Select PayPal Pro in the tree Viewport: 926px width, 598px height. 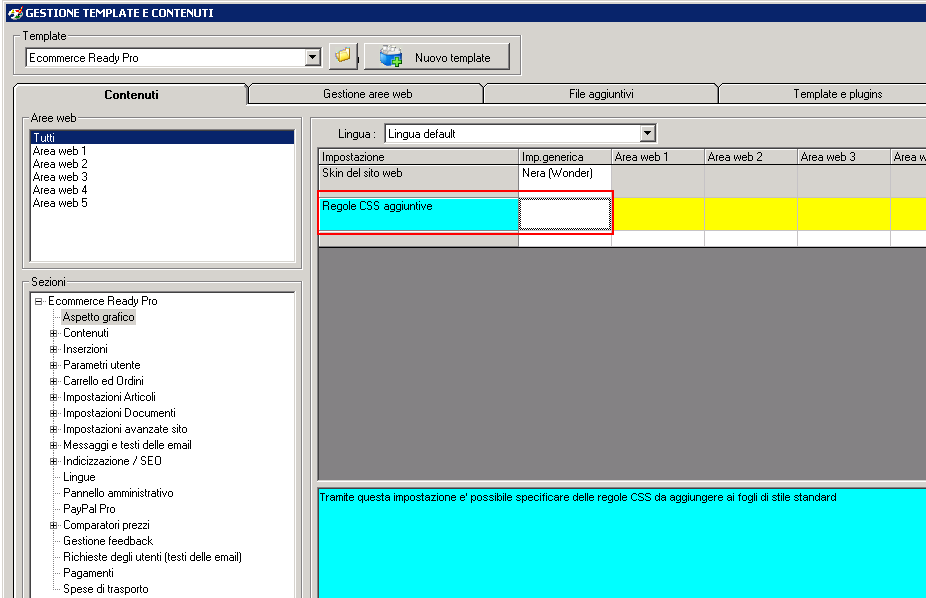89,509
